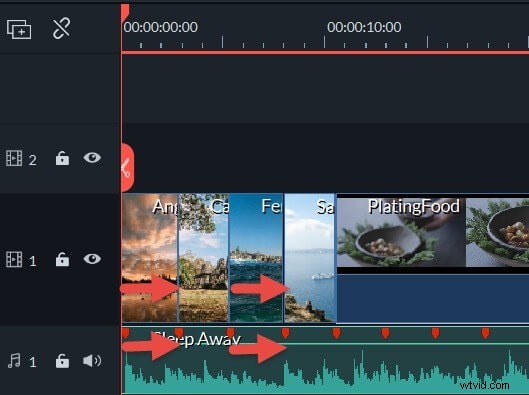Click the second audio beat marker
This screenshot has height=395, width=529.
click(x=179, y=333)
